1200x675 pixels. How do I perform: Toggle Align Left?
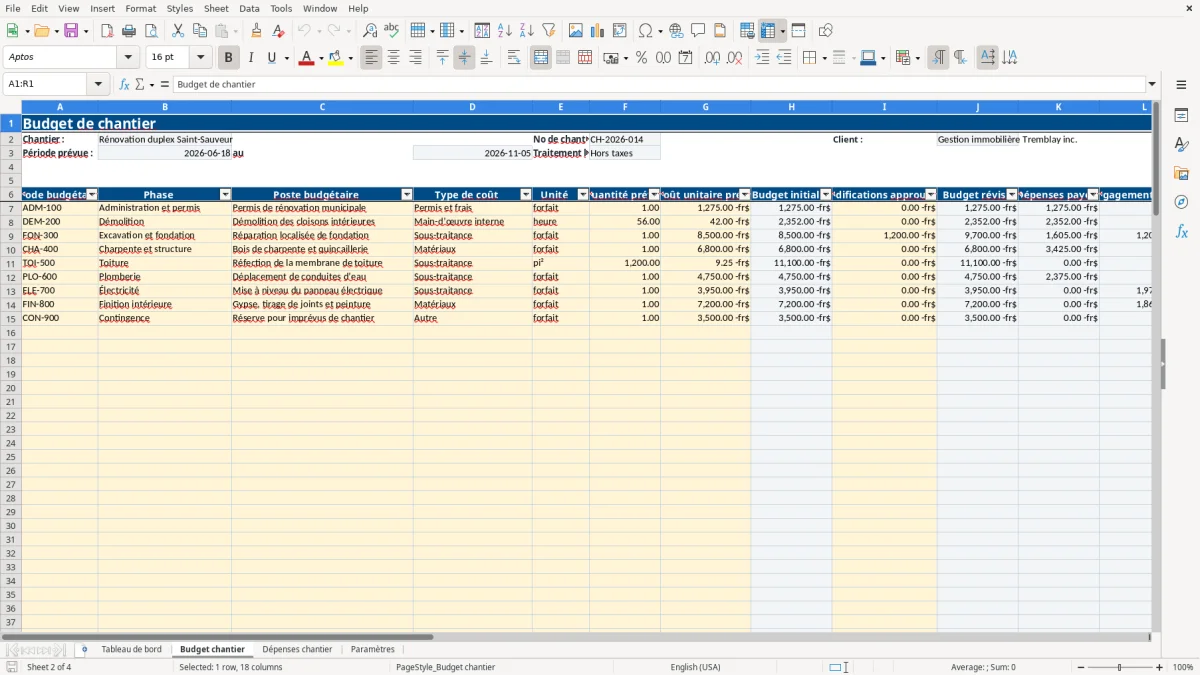coord(372,58)
